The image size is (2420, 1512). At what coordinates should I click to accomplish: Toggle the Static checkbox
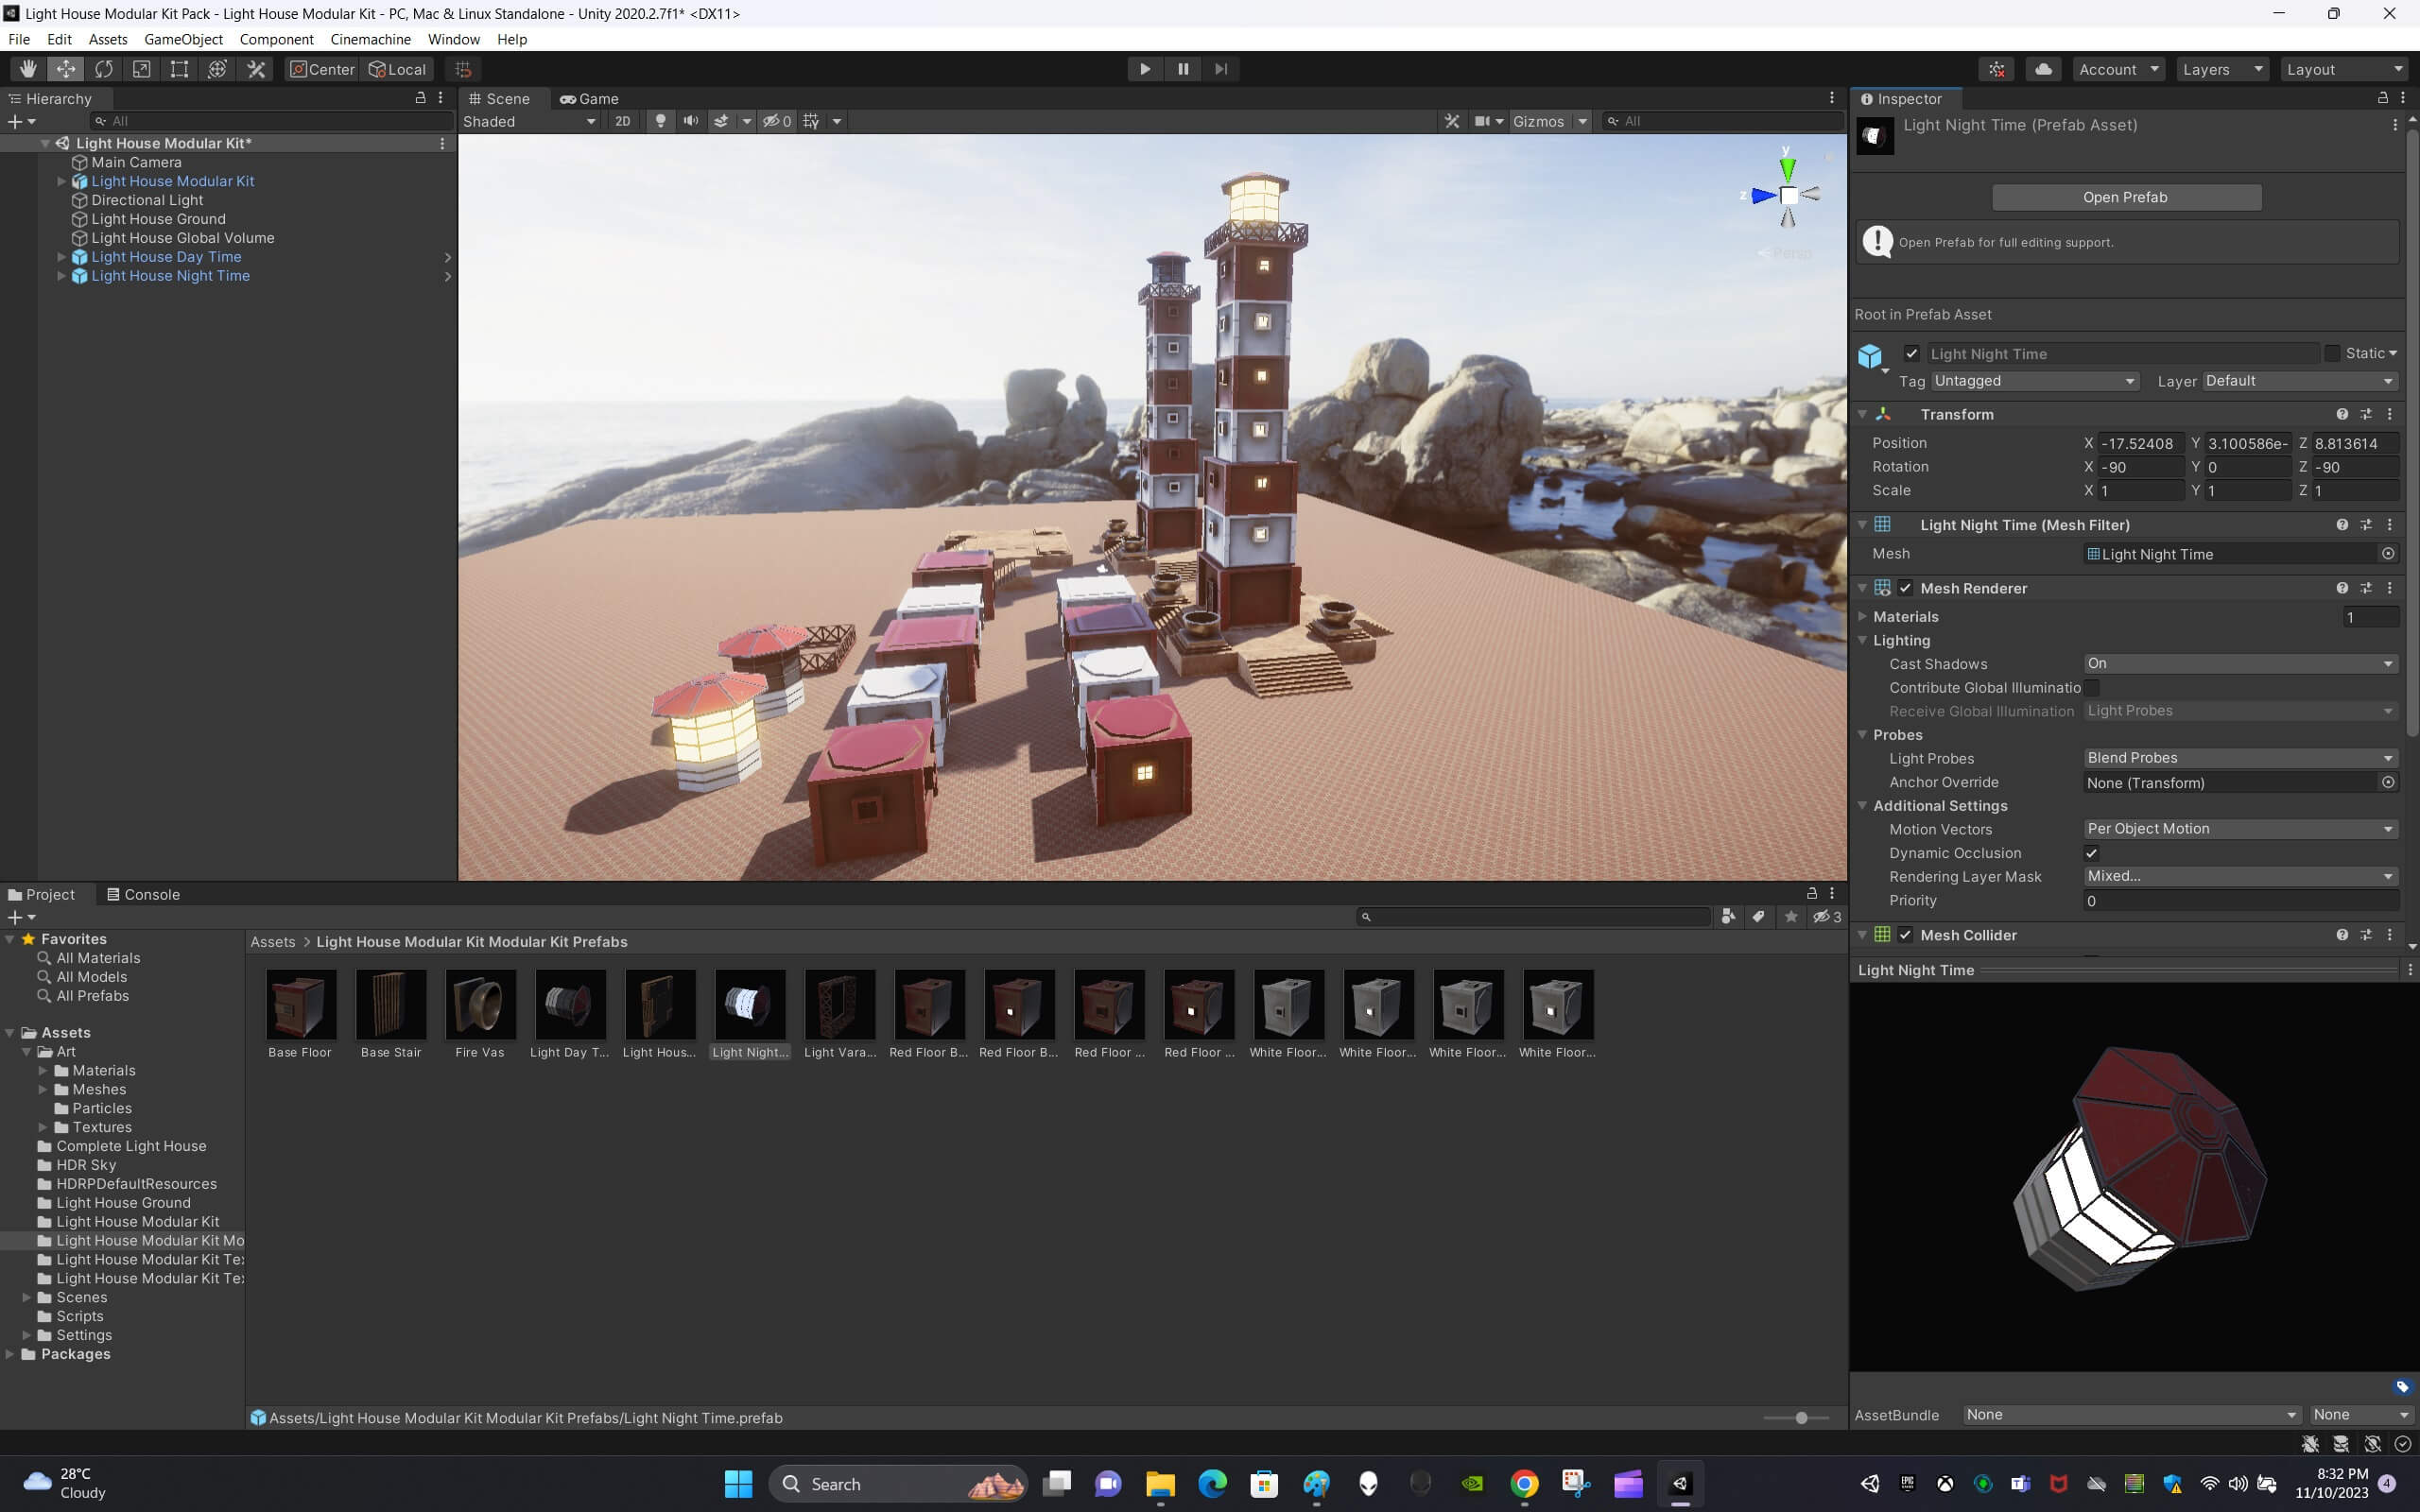tap(2332, 353)
